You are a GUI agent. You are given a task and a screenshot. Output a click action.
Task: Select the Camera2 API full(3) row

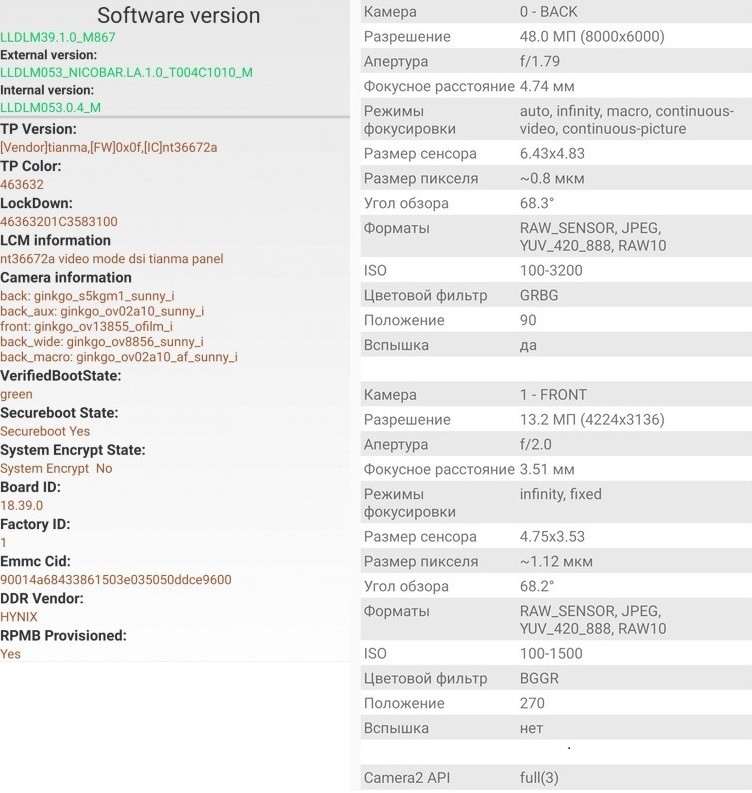click(x=555, y=777)
